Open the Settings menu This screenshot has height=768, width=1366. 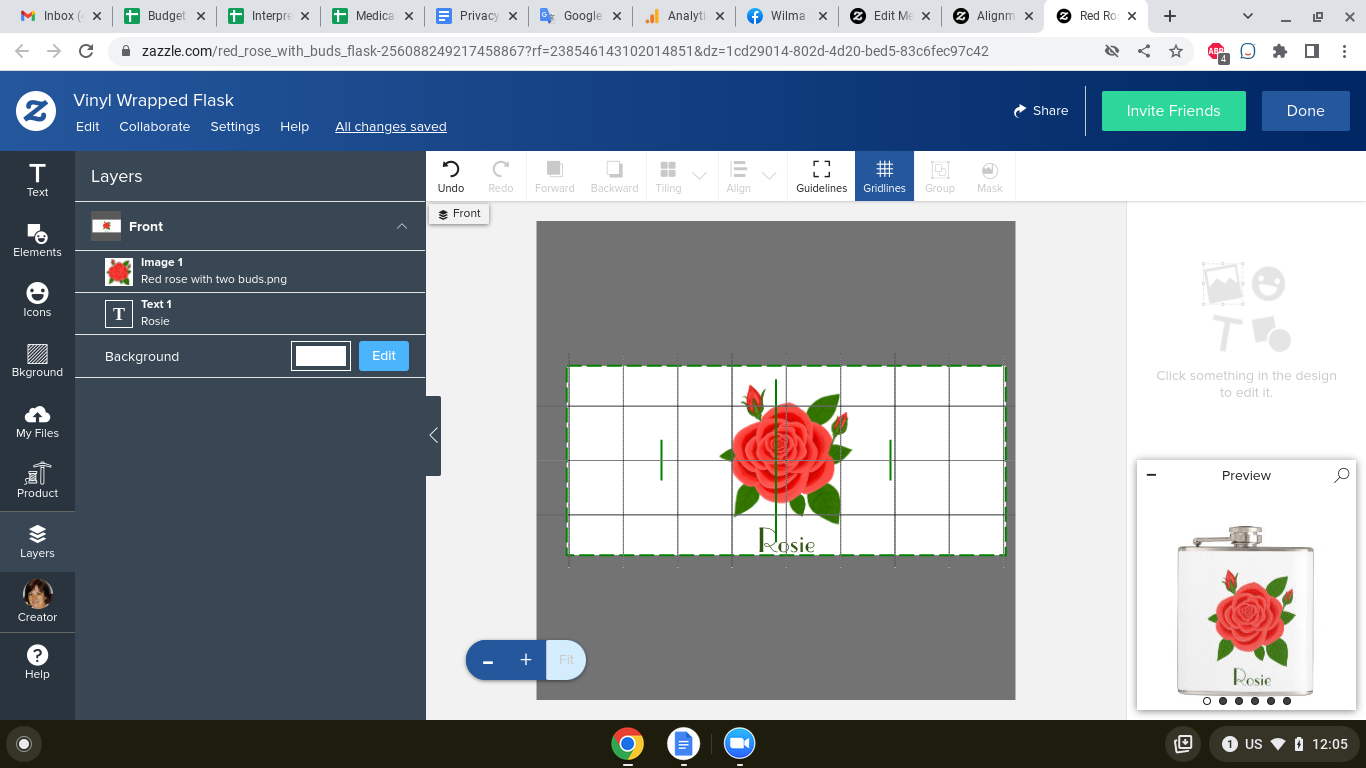[235, 127]
